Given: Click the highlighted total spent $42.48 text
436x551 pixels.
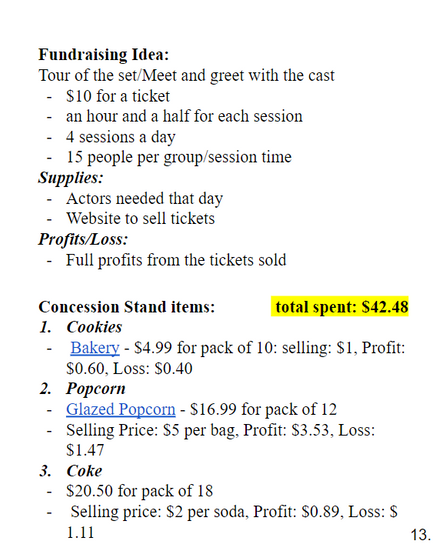Looking at the screenshot, I should tap(340, 306).
